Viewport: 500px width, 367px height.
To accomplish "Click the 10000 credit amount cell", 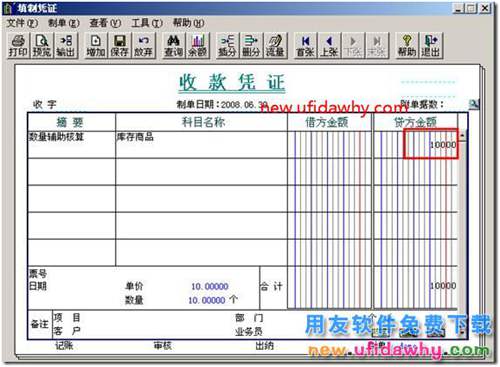I will (x=415, y=145).
